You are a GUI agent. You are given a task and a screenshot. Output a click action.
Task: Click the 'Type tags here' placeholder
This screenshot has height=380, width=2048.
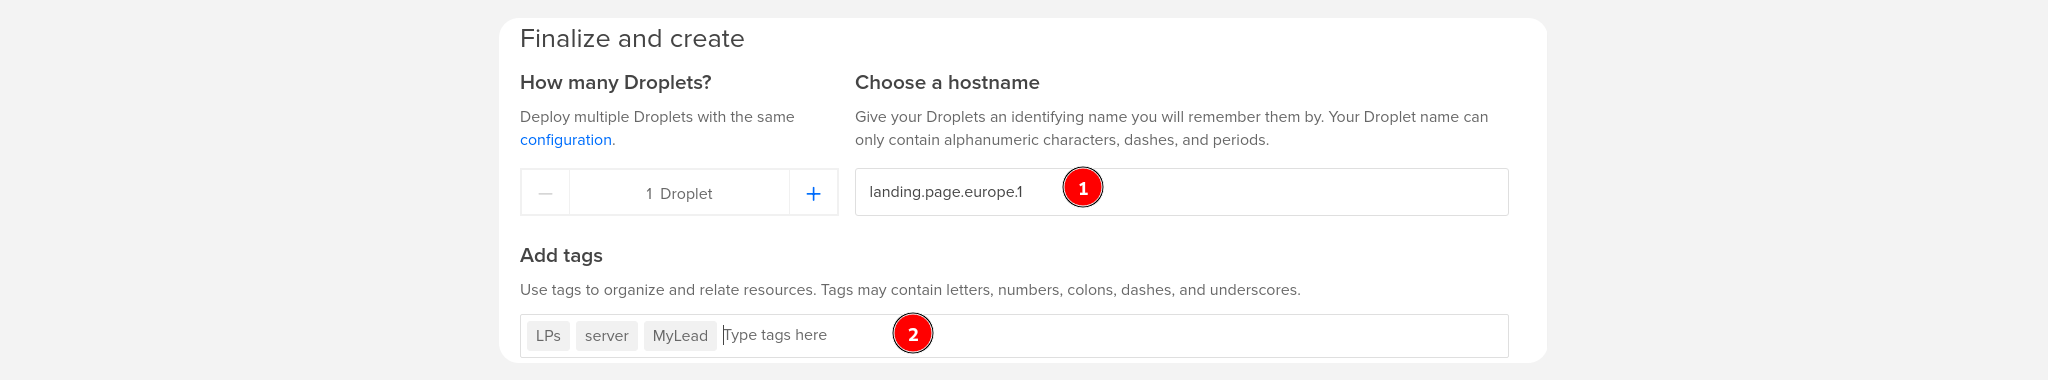point(776,335)
